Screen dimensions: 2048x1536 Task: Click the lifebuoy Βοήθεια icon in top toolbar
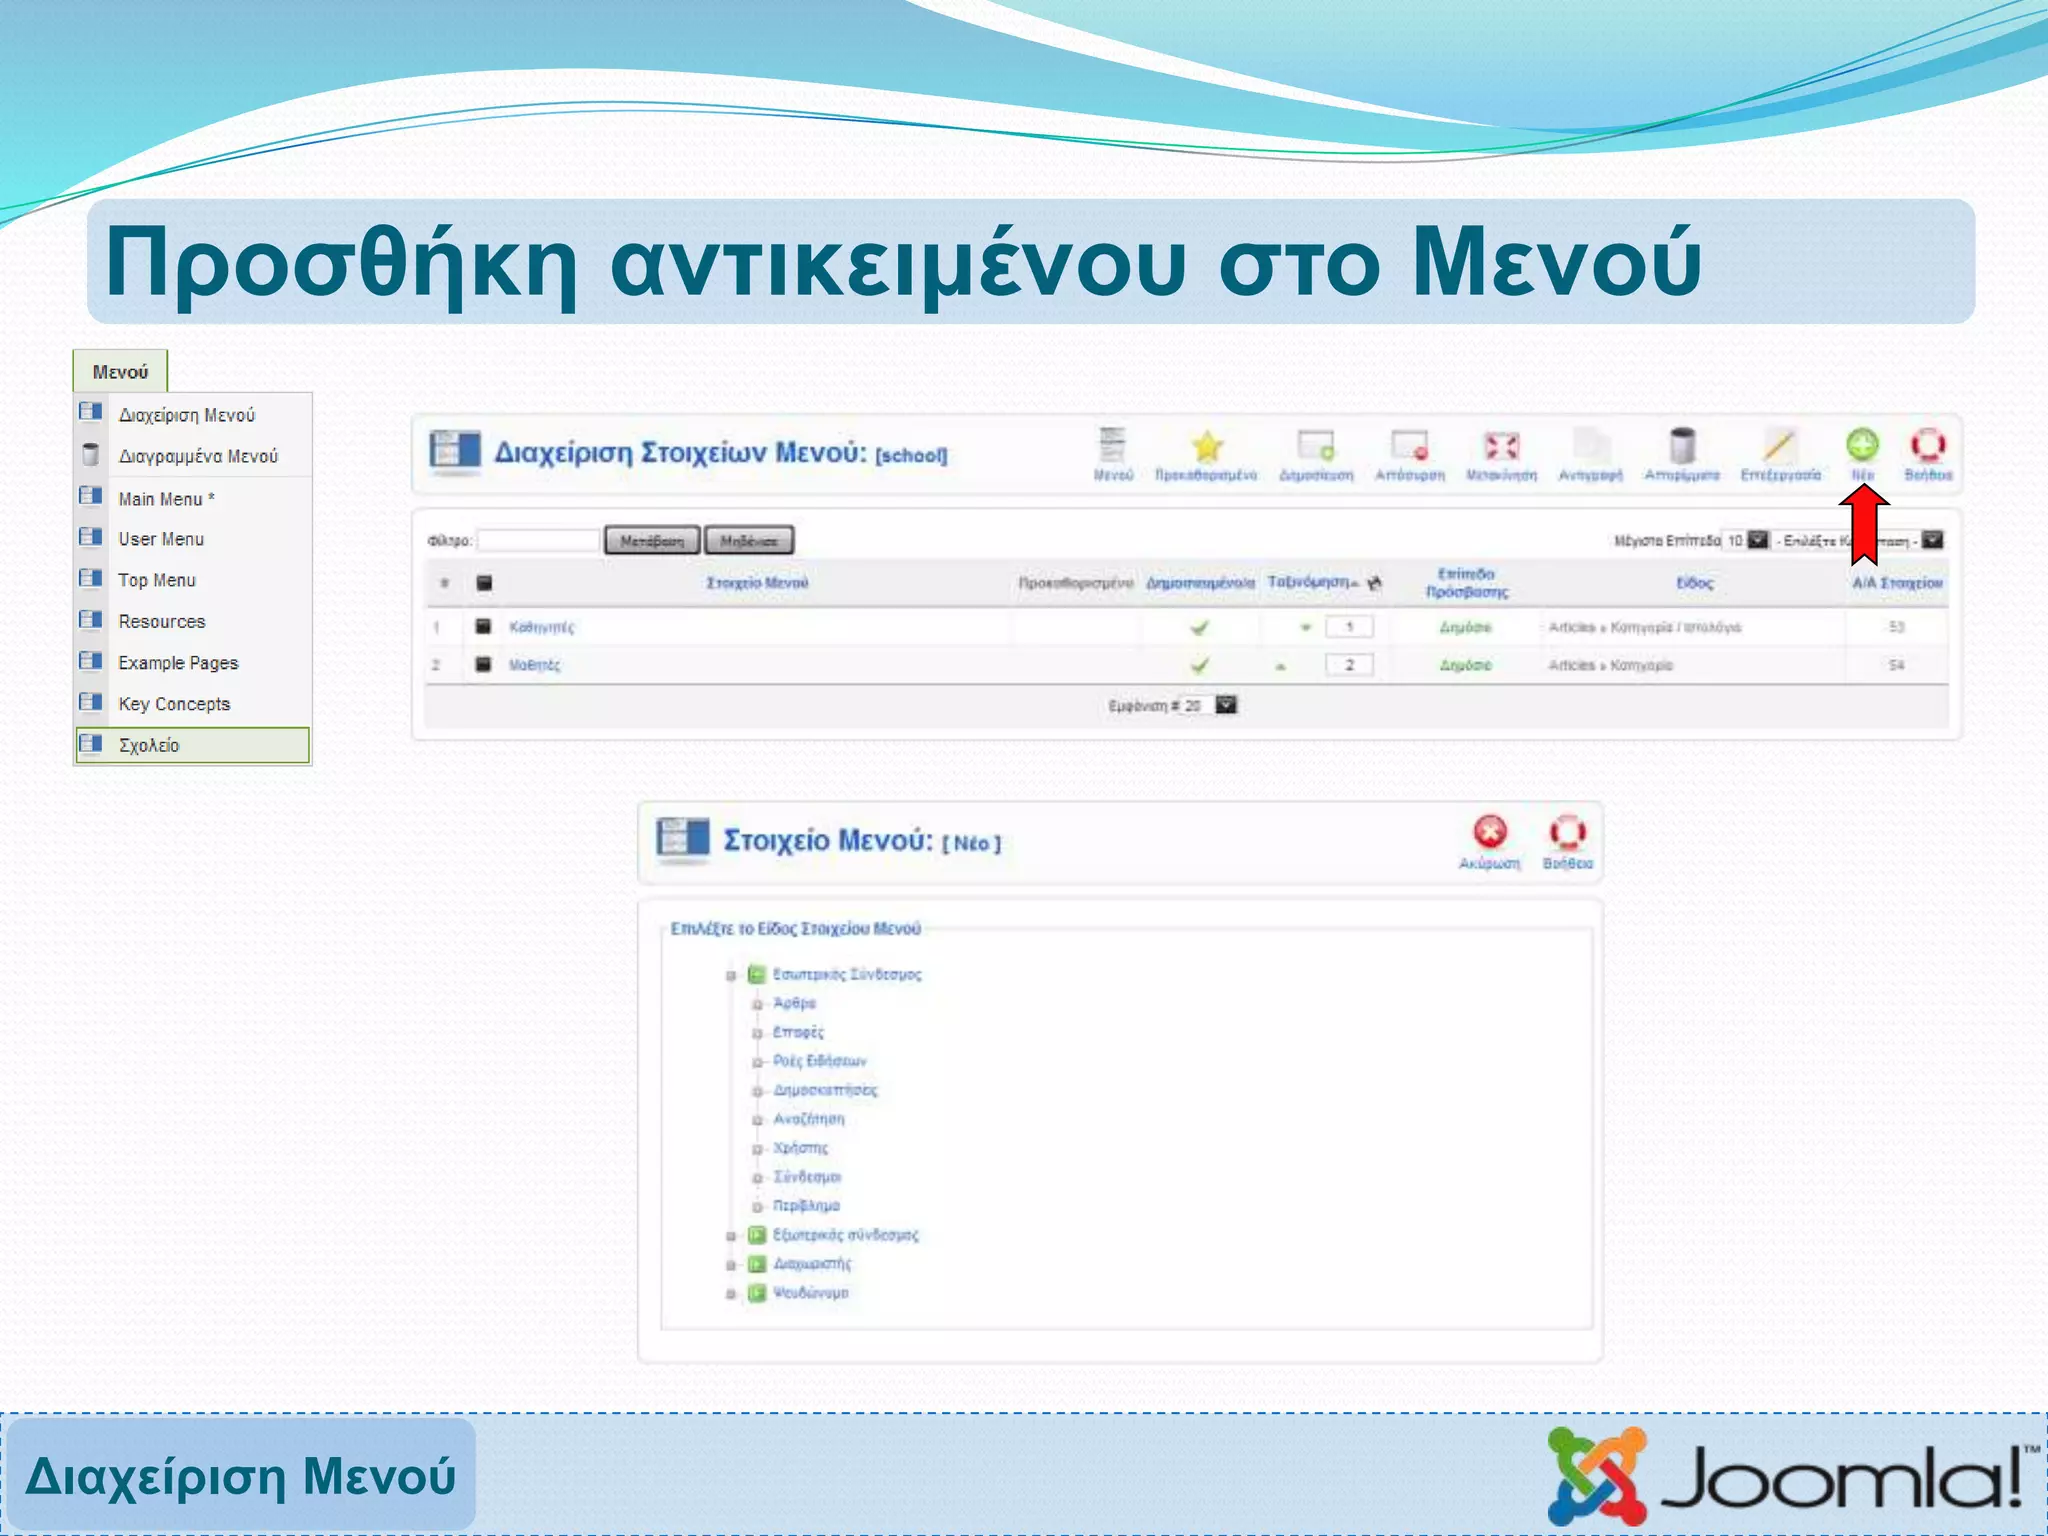tap(1927, 446)
